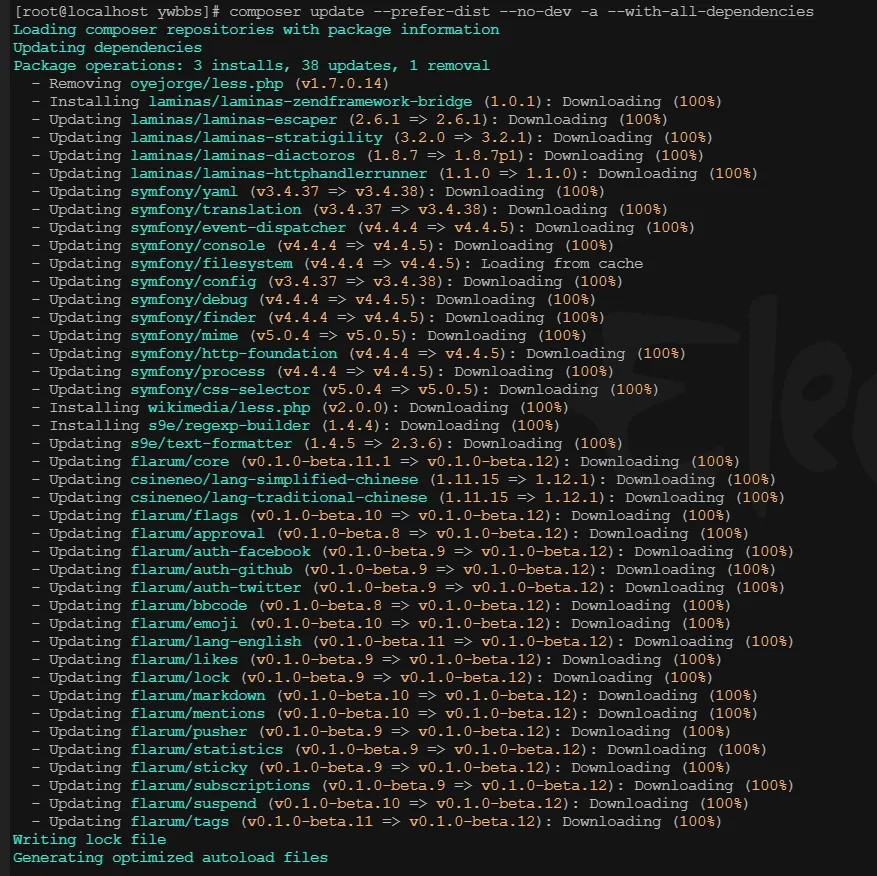Viewport: 877px width, 876px height.
Task: Click the 'symfony/yaml' package name
Action: (x=184, y=191)
